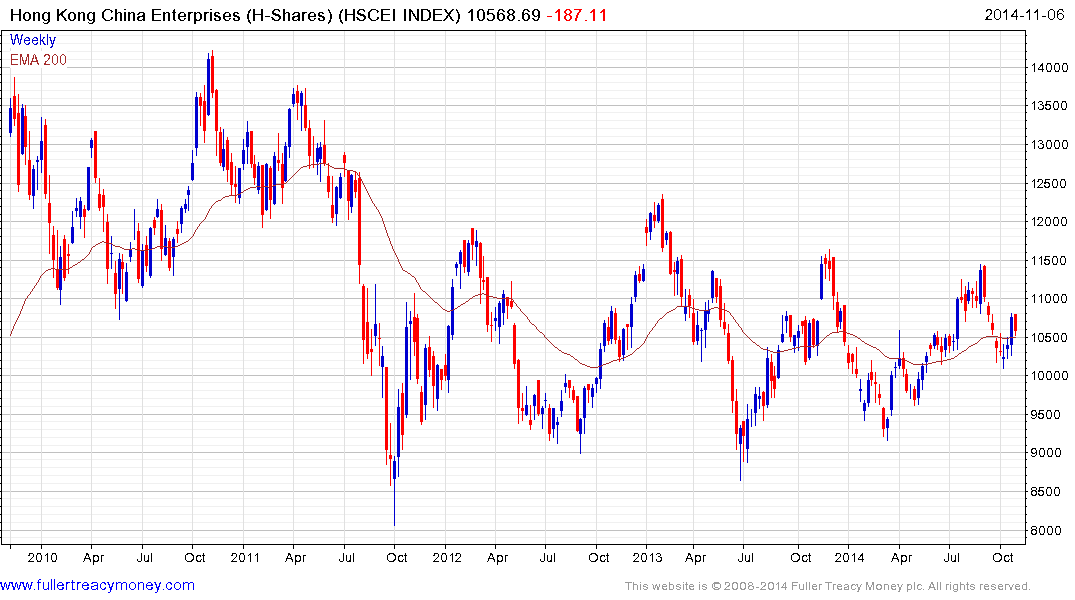Click the 13000 price axis label
Image resolution: width=1075 pixels, height=600 pixels.
[x=1049, y=145]
